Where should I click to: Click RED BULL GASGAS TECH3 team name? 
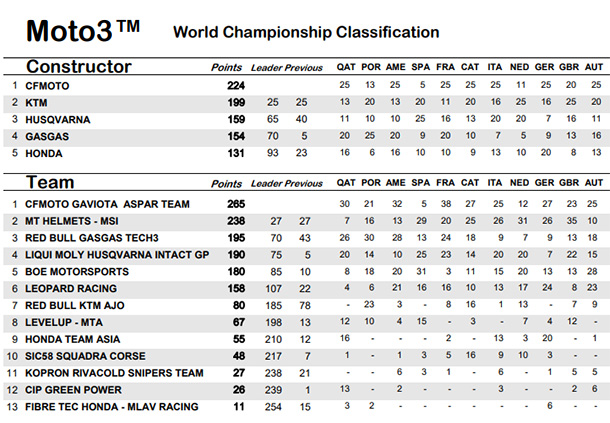point(92,238)
